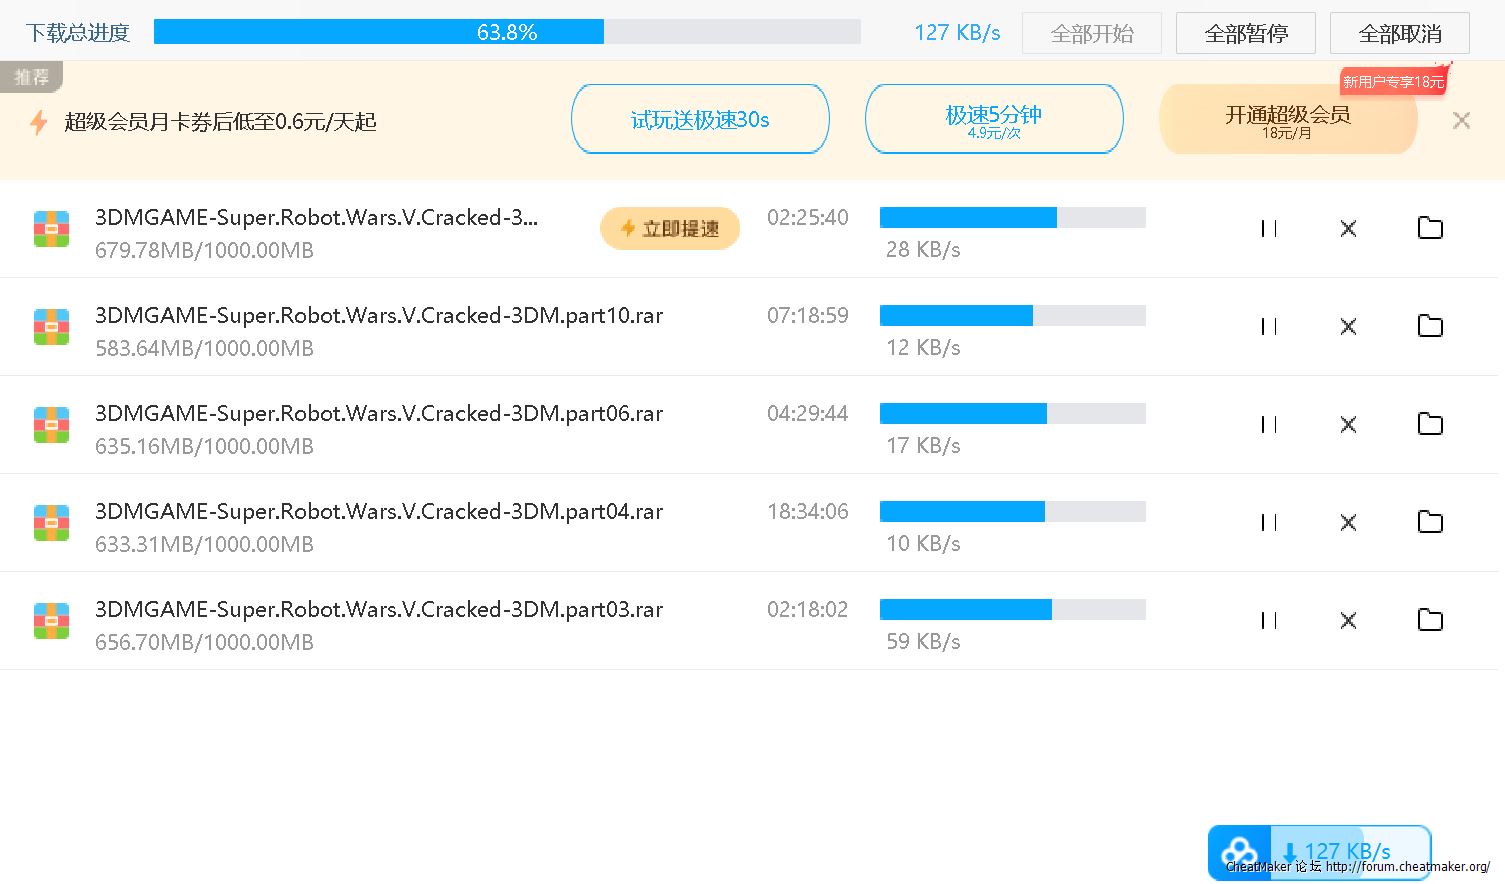Click 全部取消 to cancel all
Image resolution: width=1505 pixels, height=884 pixels.
[1399, 34]
